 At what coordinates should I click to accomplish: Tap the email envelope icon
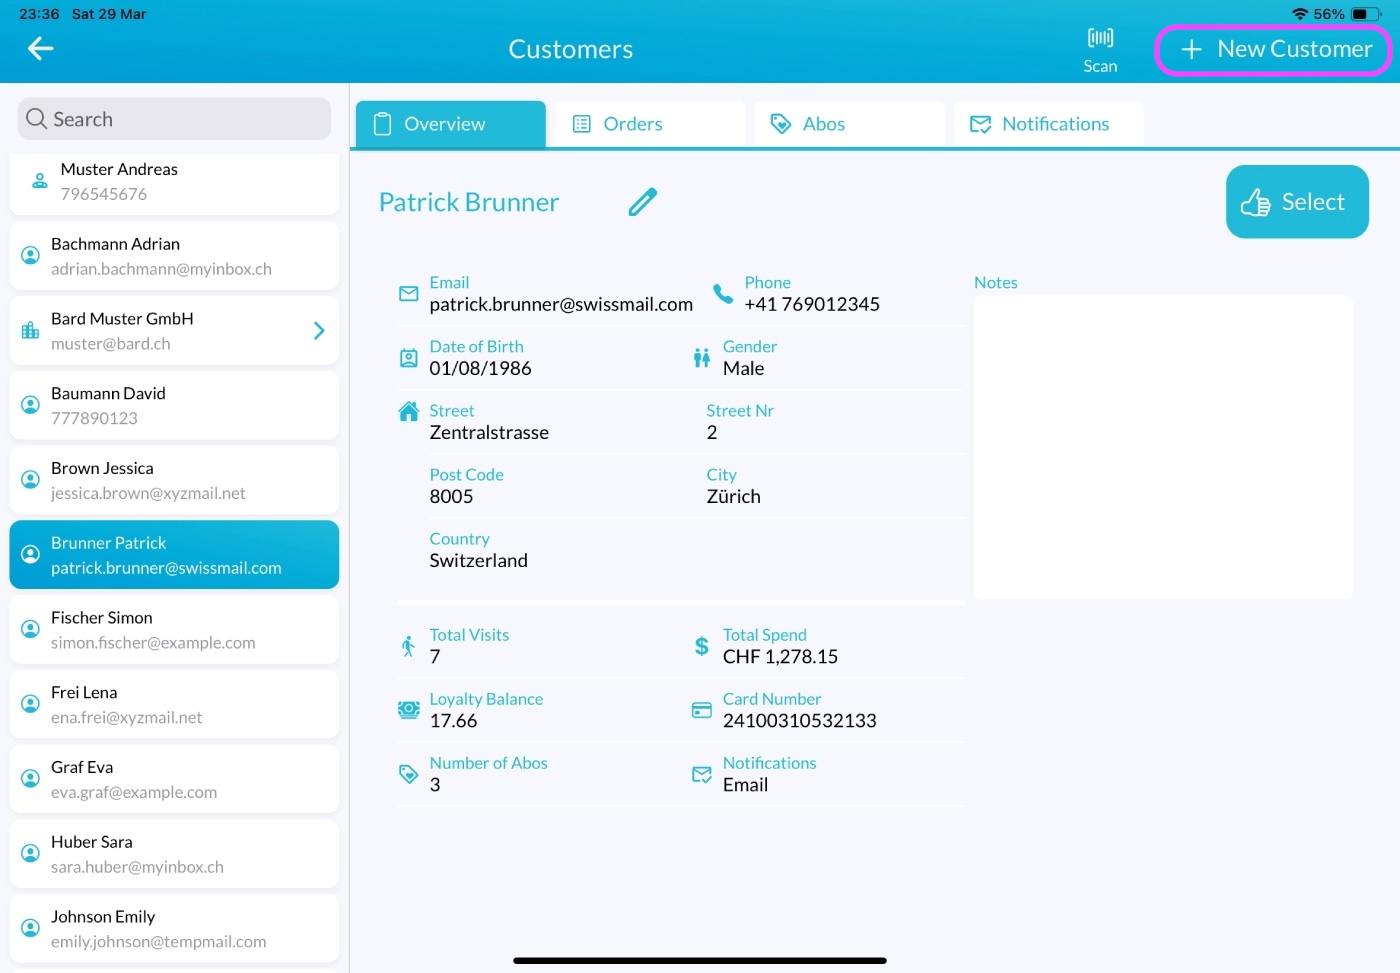coord(409,294)
